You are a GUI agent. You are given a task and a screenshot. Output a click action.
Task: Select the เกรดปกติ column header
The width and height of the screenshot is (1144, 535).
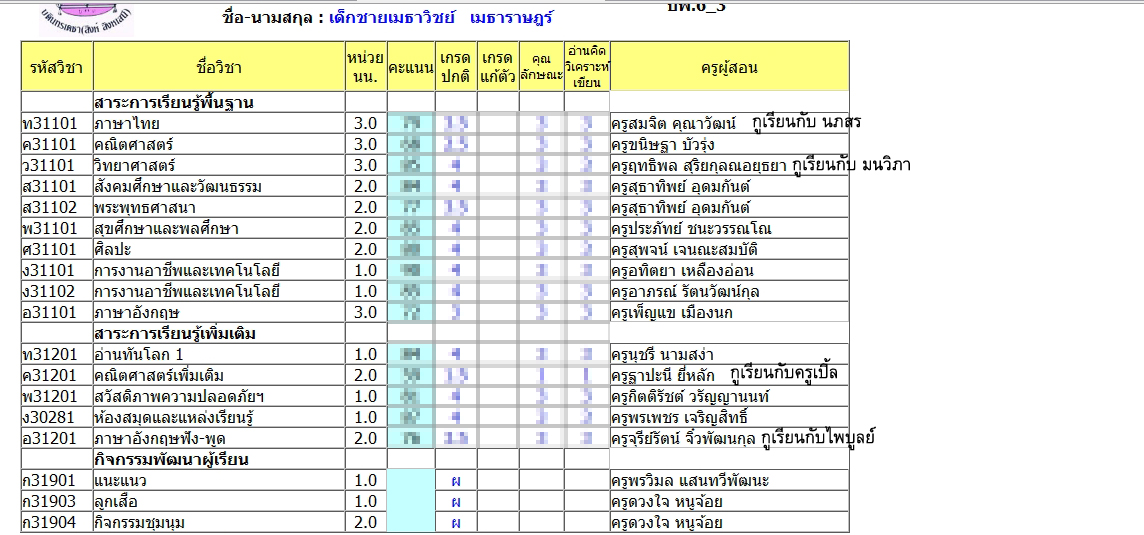click(x=456, y=66)
